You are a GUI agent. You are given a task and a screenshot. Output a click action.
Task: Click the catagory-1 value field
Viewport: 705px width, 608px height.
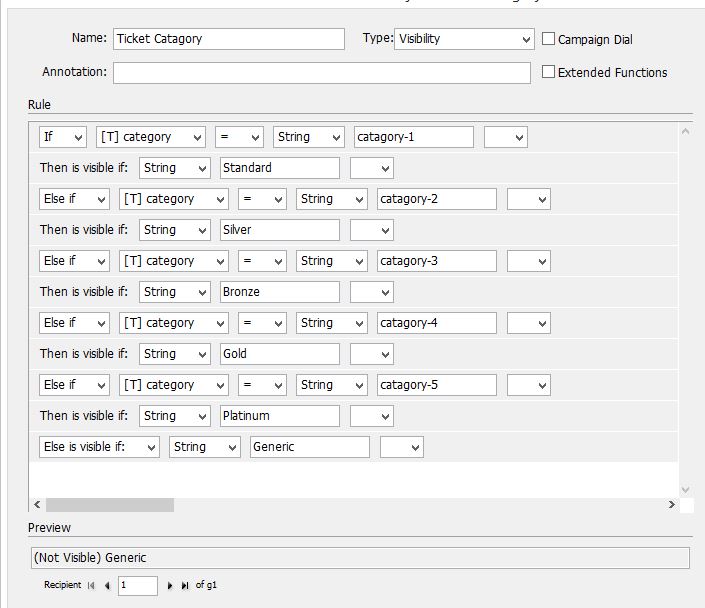pyautogui.click(x=414, y=137)
